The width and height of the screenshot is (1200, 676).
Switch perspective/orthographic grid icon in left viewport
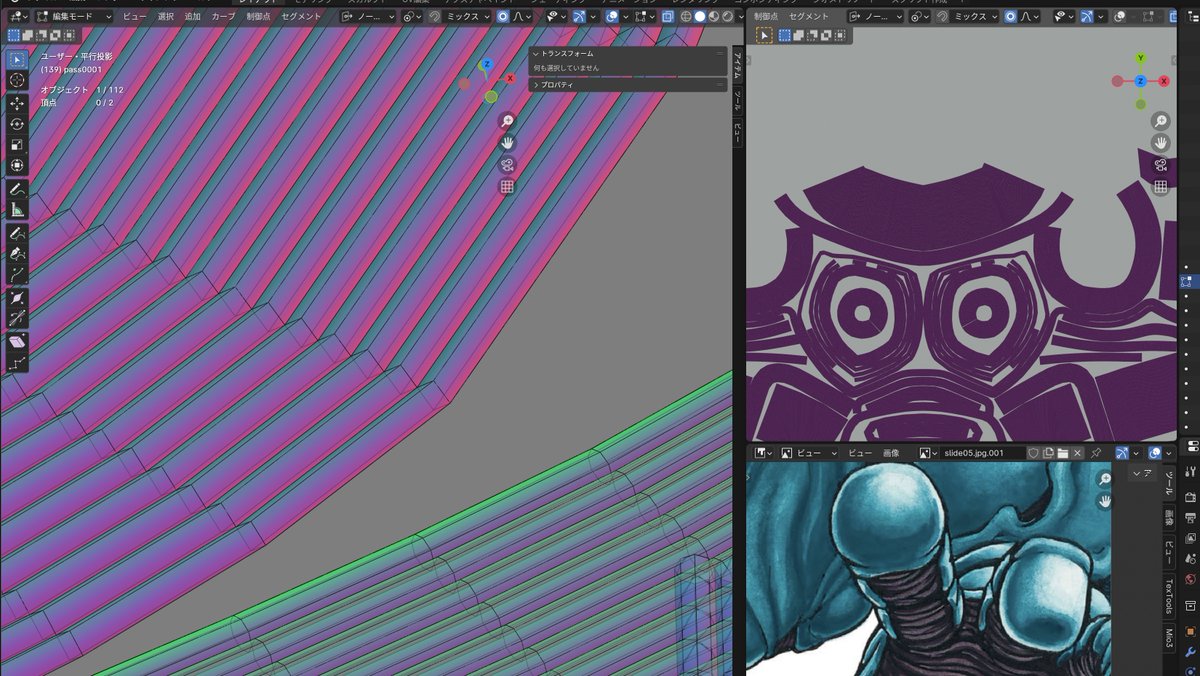tap(507, 187)
